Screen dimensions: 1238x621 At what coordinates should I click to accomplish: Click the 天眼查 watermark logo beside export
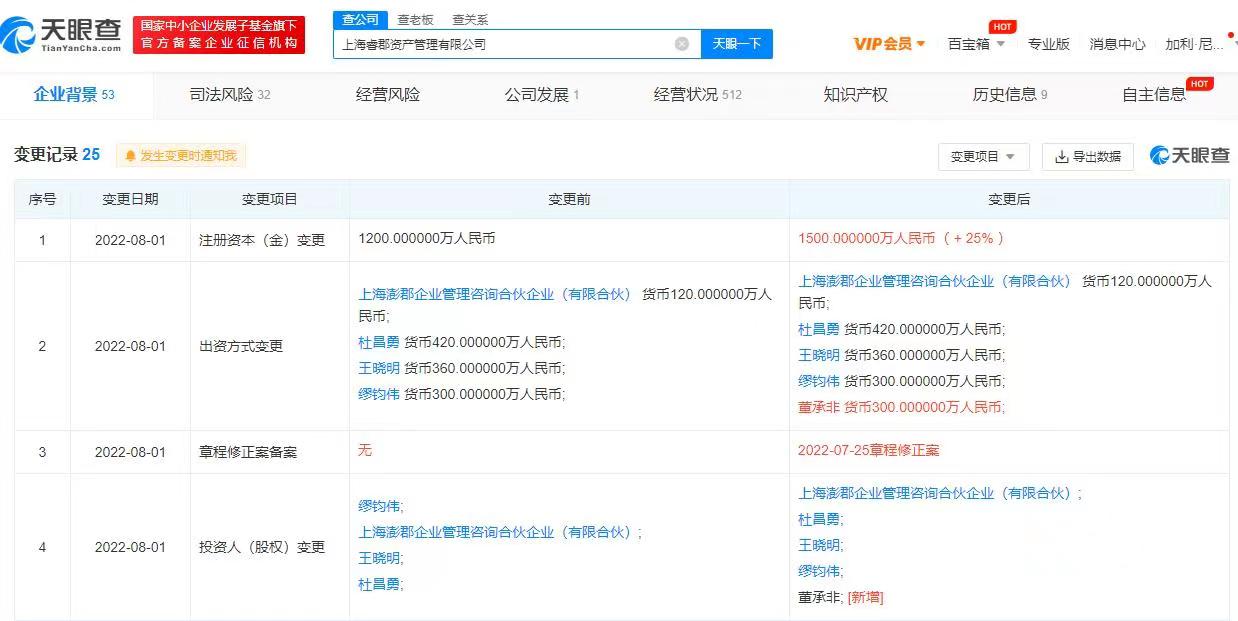point(1189,155)
